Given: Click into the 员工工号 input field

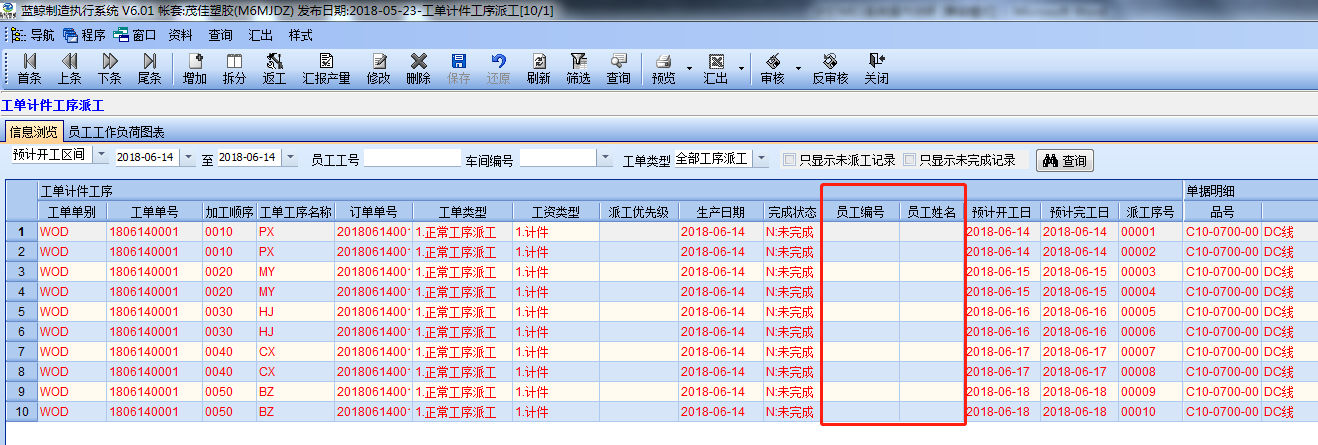Looking at the screenshot, I should (x=411, y=159).
